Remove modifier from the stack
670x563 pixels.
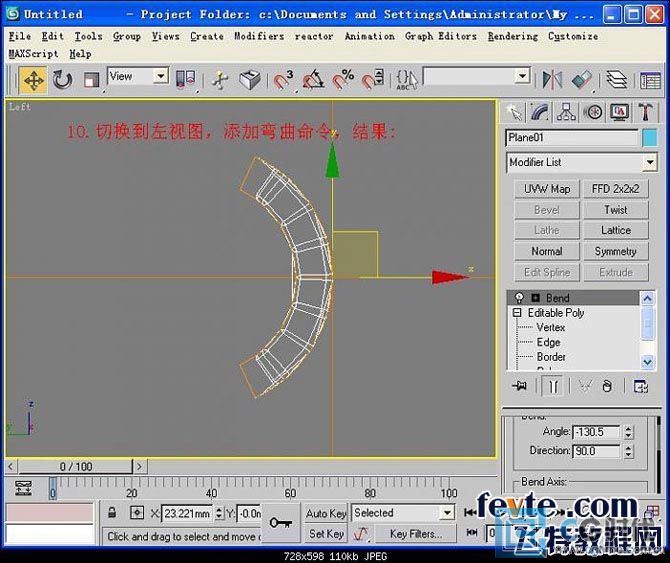coord(607,386)
